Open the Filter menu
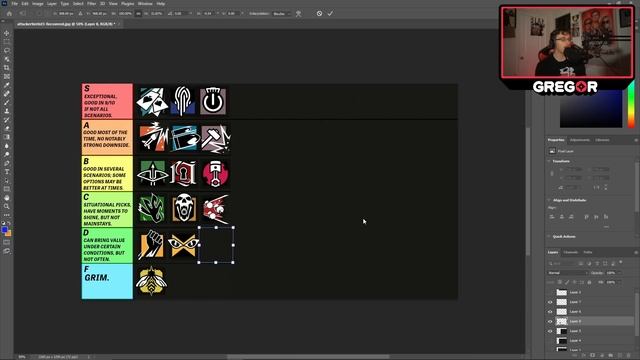This screenshot has width=640, height=360. pos(91,4)
